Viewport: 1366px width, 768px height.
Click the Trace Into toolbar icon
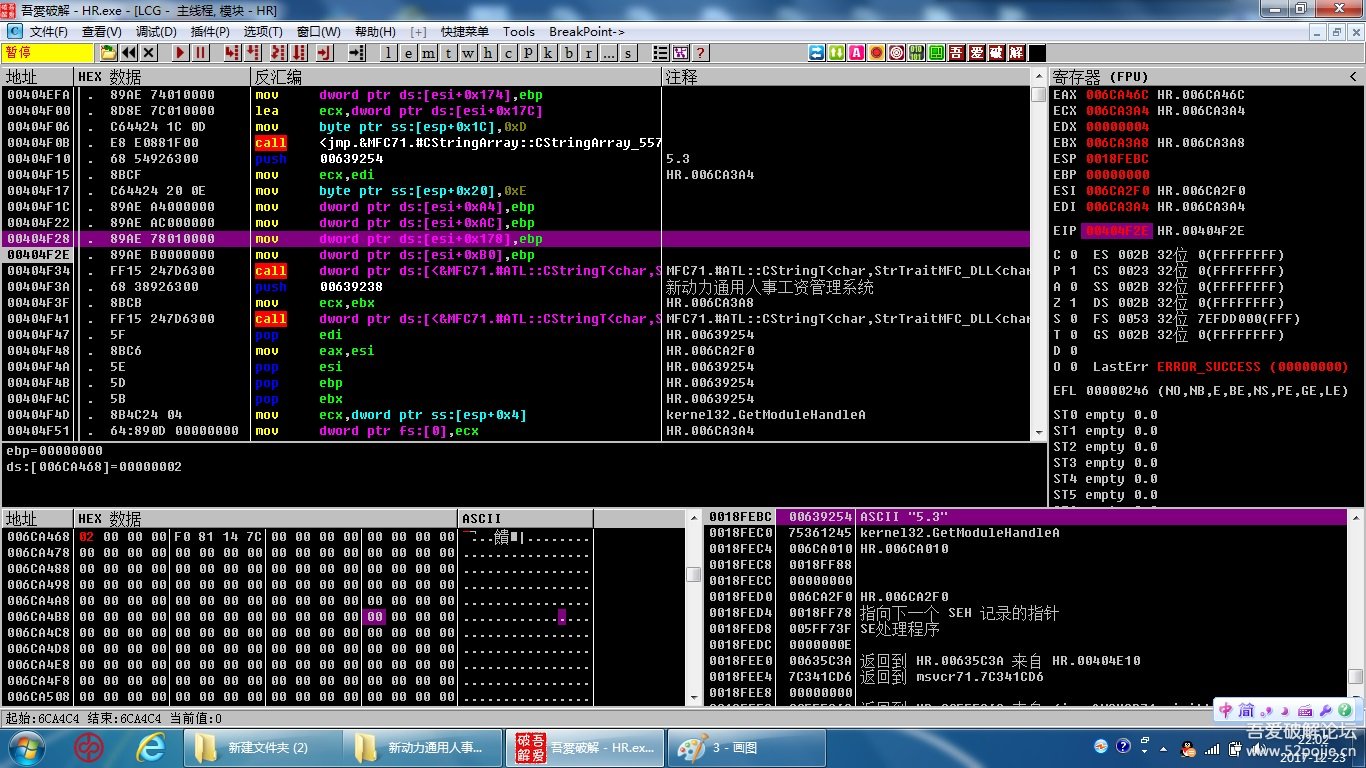coord(278,53)
